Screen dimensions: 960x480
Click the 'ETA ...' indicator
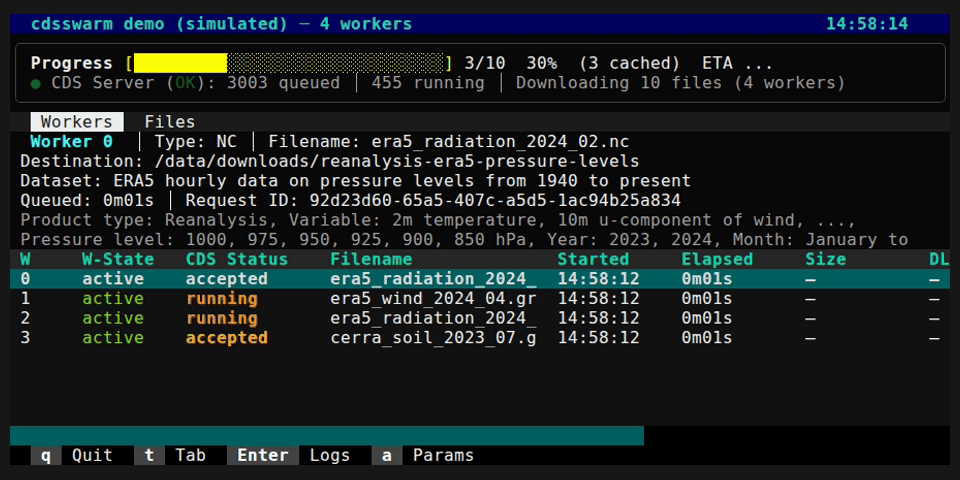[738, 63]
